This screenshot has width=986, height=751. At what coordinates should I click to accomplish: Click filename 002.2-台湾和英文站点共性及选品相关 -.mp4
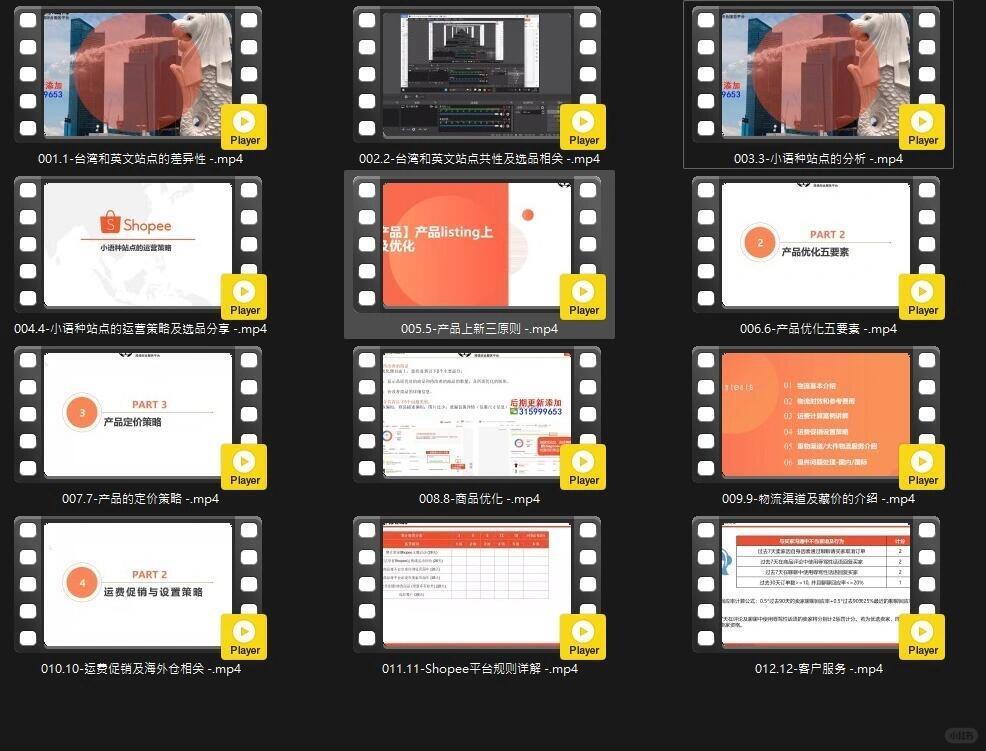coord(479,159)
